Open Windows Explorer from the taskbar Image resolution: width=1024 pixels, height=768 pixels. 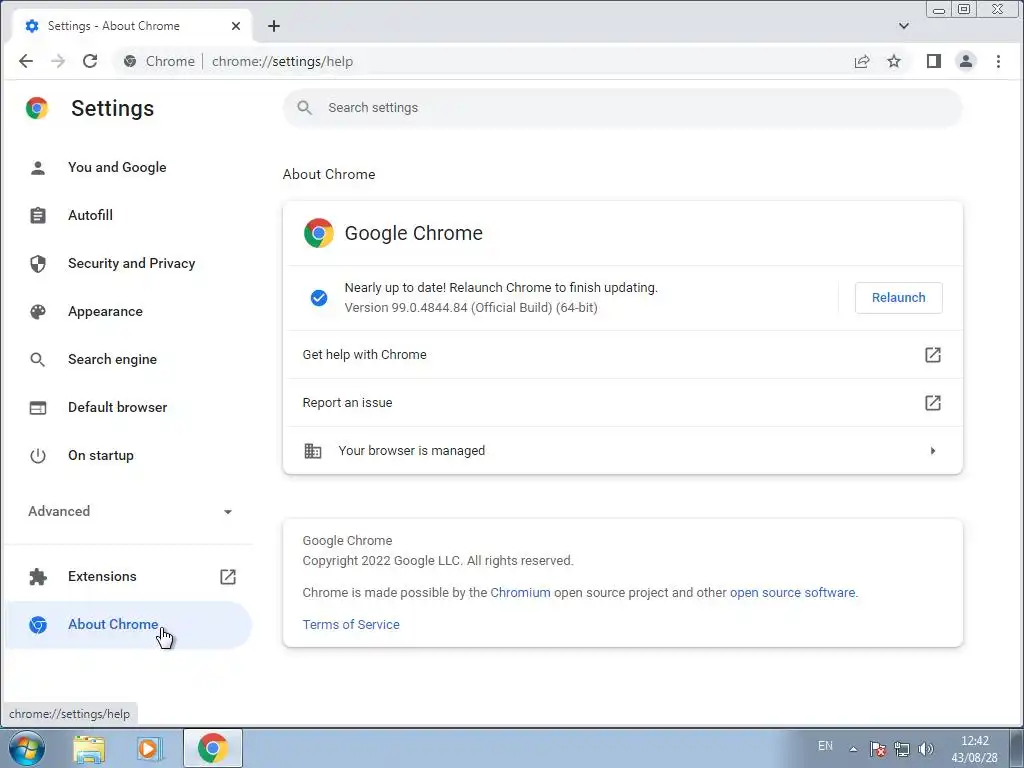(89, 749)
